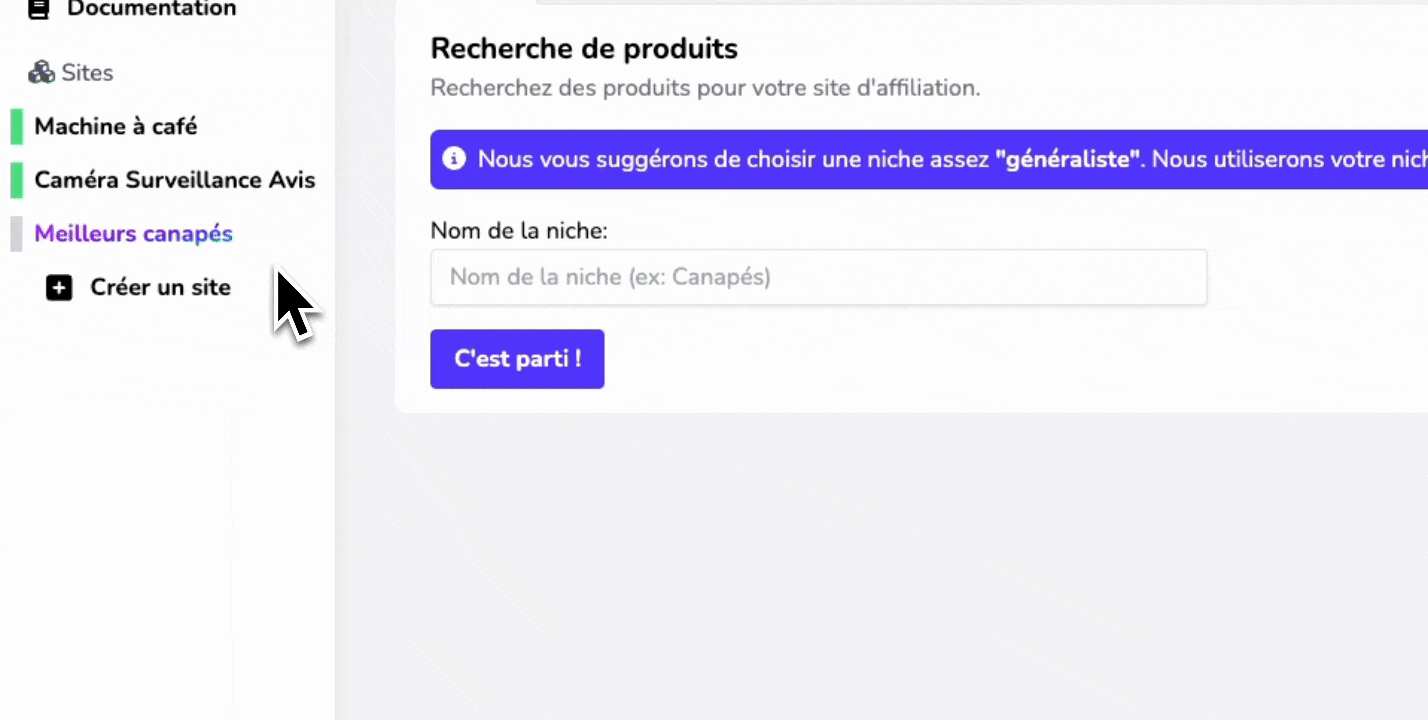Screen dimensions: 1428x720
Task: Click the Sites cubes icon
Action: 41,73
